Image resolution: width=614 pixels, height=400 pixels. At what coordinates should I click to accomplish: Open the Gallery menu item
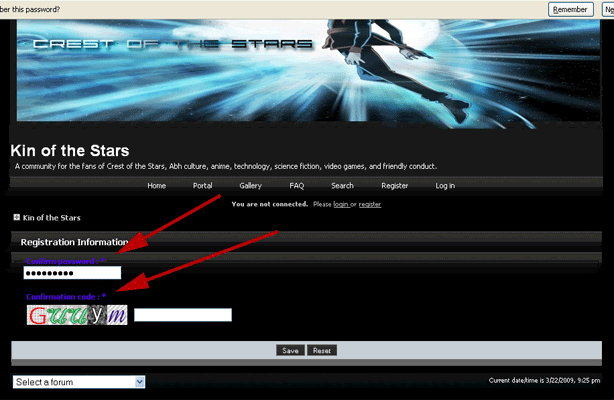(x=250, y=186)
